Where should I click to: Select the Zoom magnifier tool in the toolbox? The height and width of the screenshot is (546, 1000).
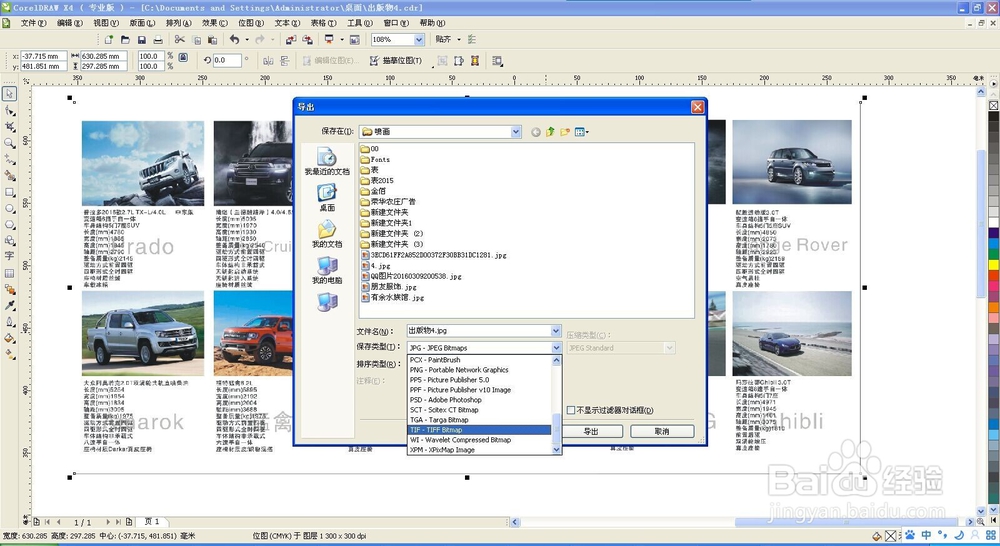pyautogui.click(x=10, y=144)
